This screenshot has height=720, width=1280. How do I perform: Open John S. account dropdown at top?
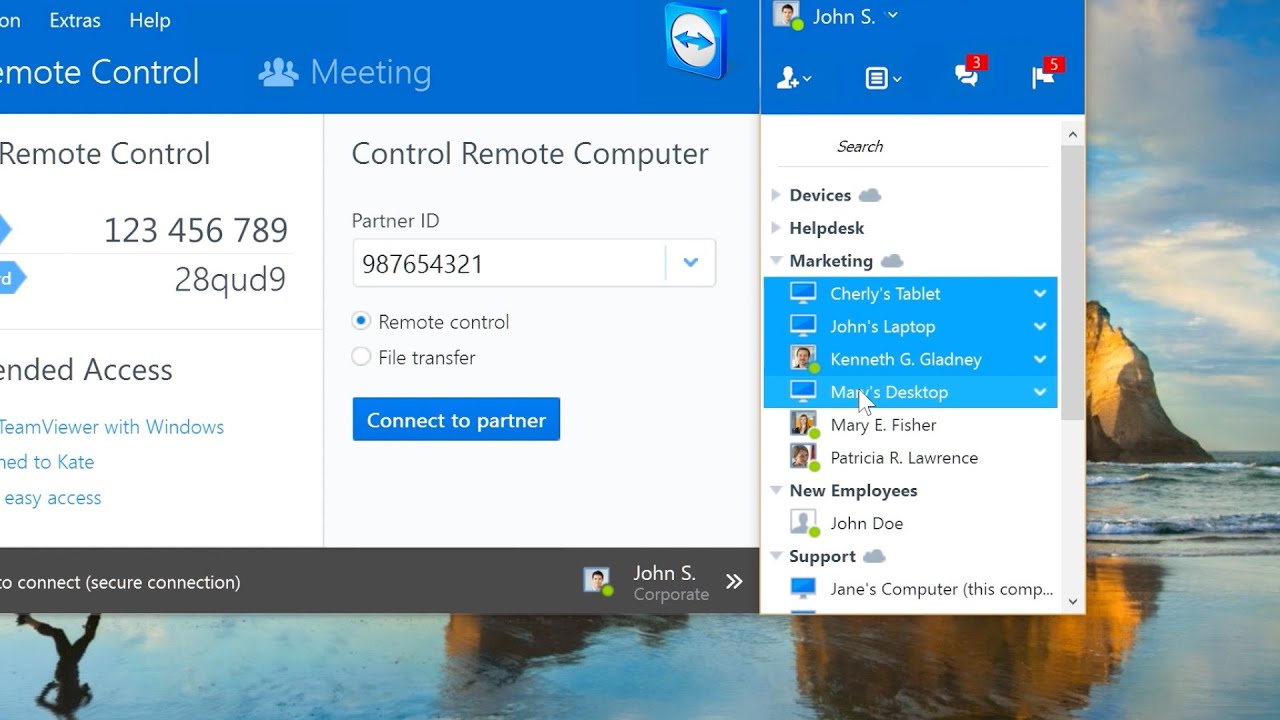893,16
